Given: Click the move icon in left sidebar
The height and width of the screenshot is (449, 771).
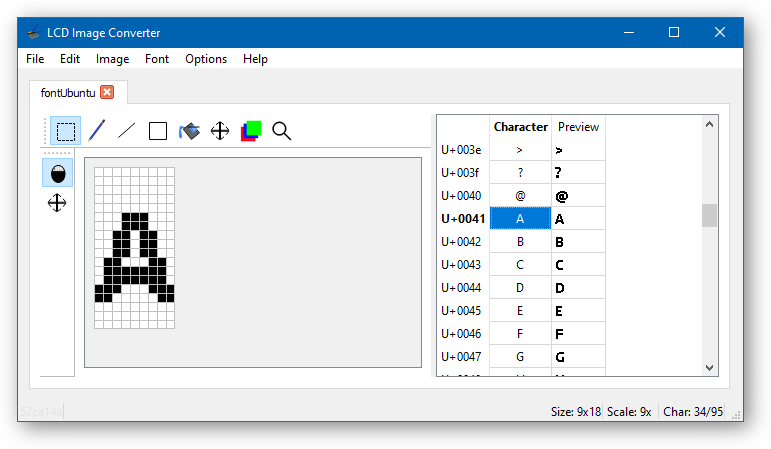Looking at the screenshot, I should click(57, 203).
